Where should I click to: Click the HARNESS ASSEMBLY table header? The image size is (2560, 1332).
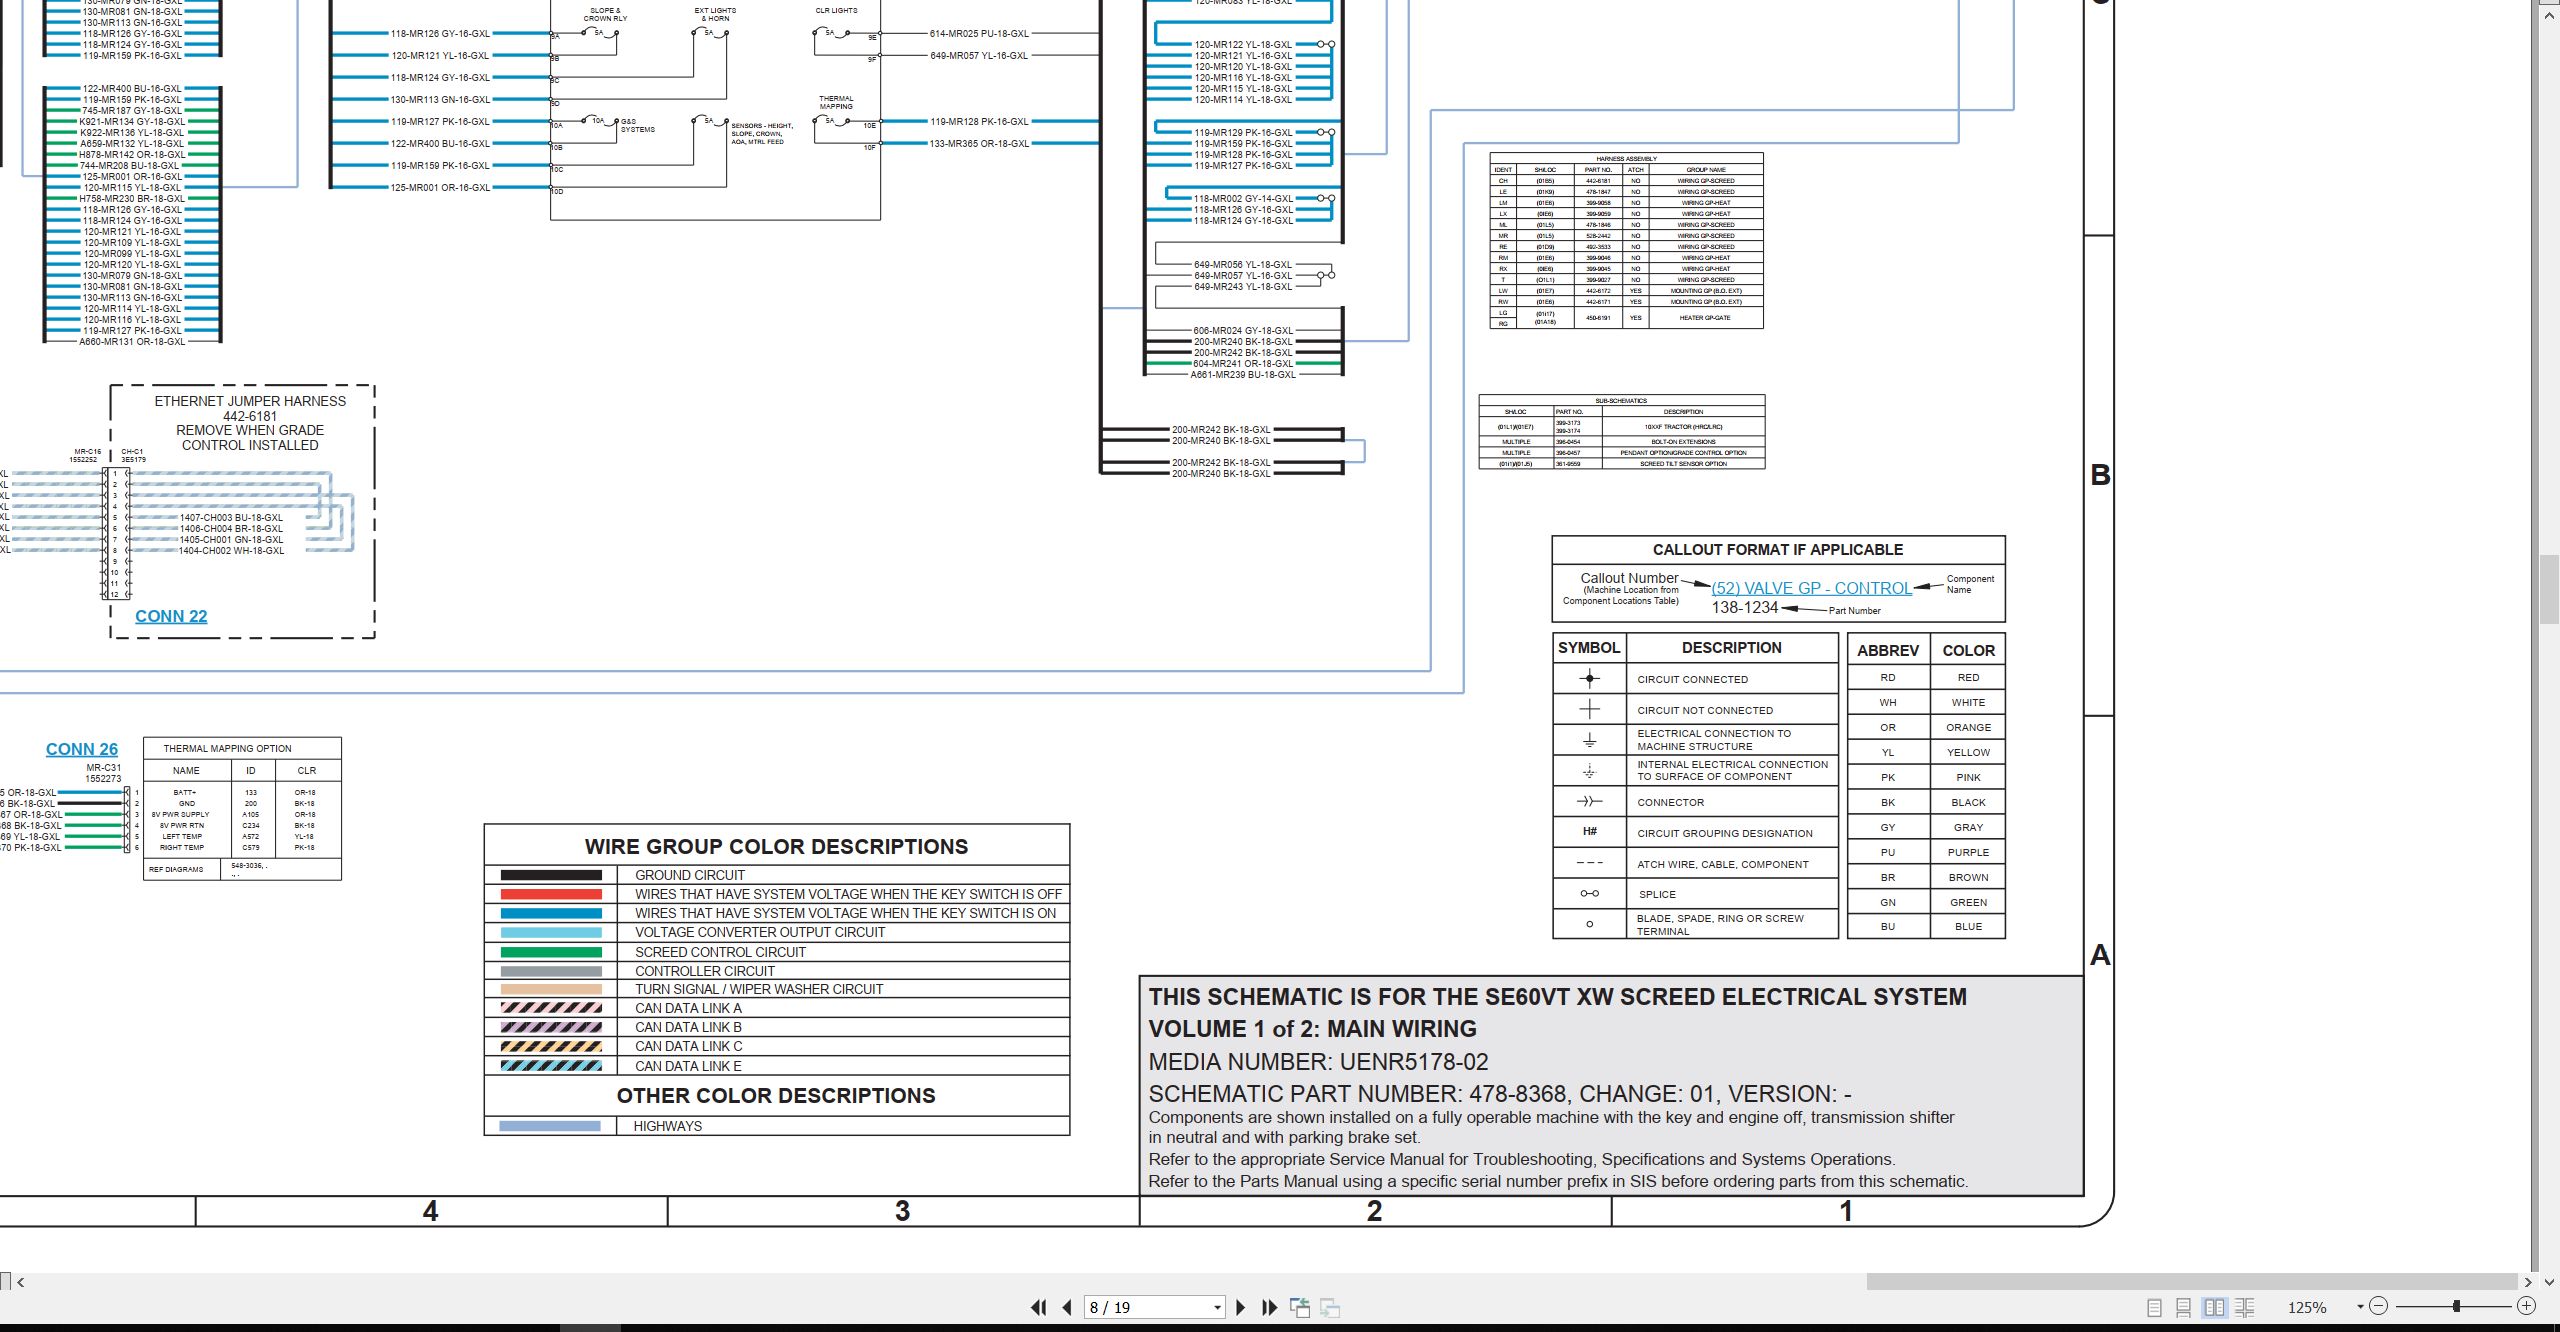click(1626, 158)
